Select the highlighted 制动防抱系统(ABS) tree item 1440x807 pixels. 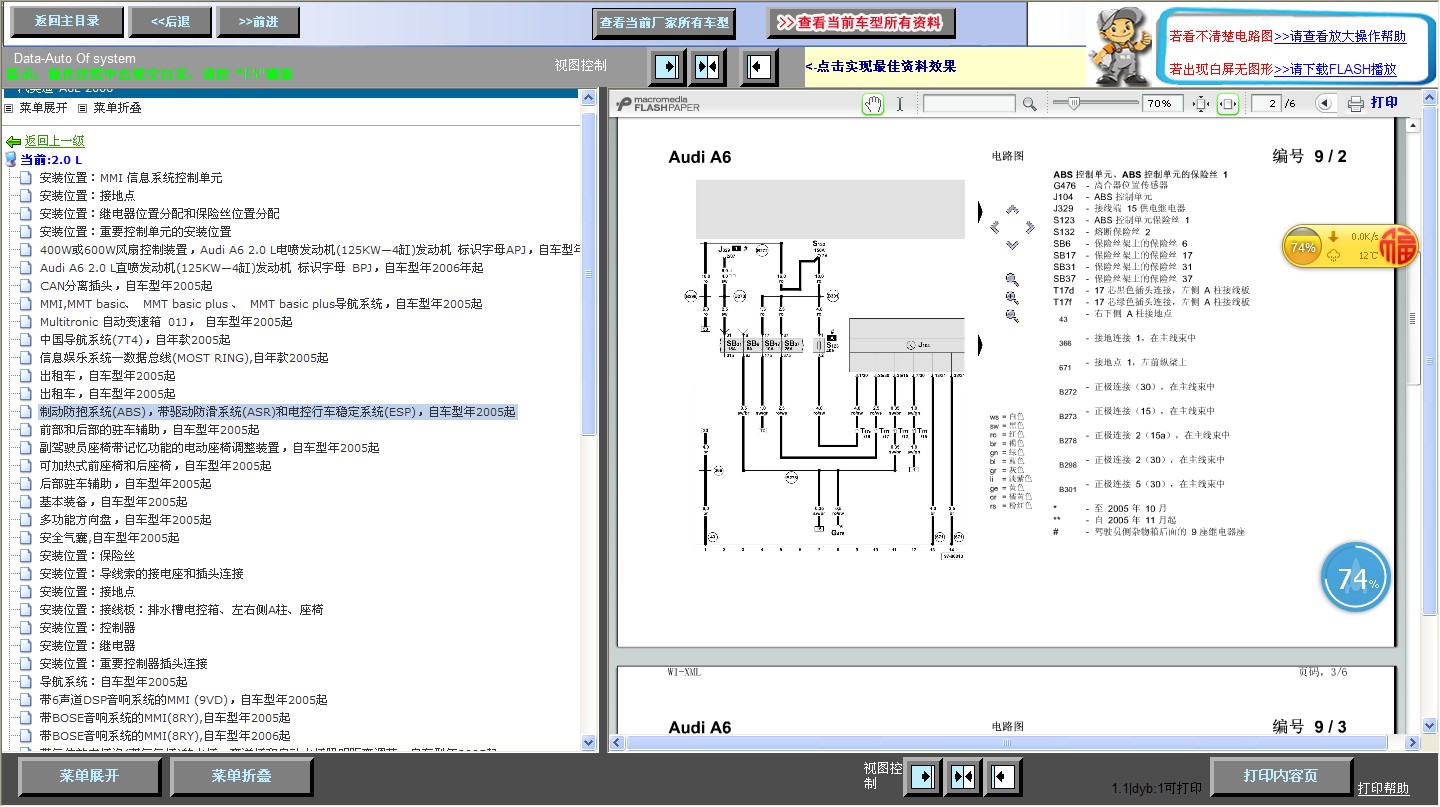tap(278, 412)
